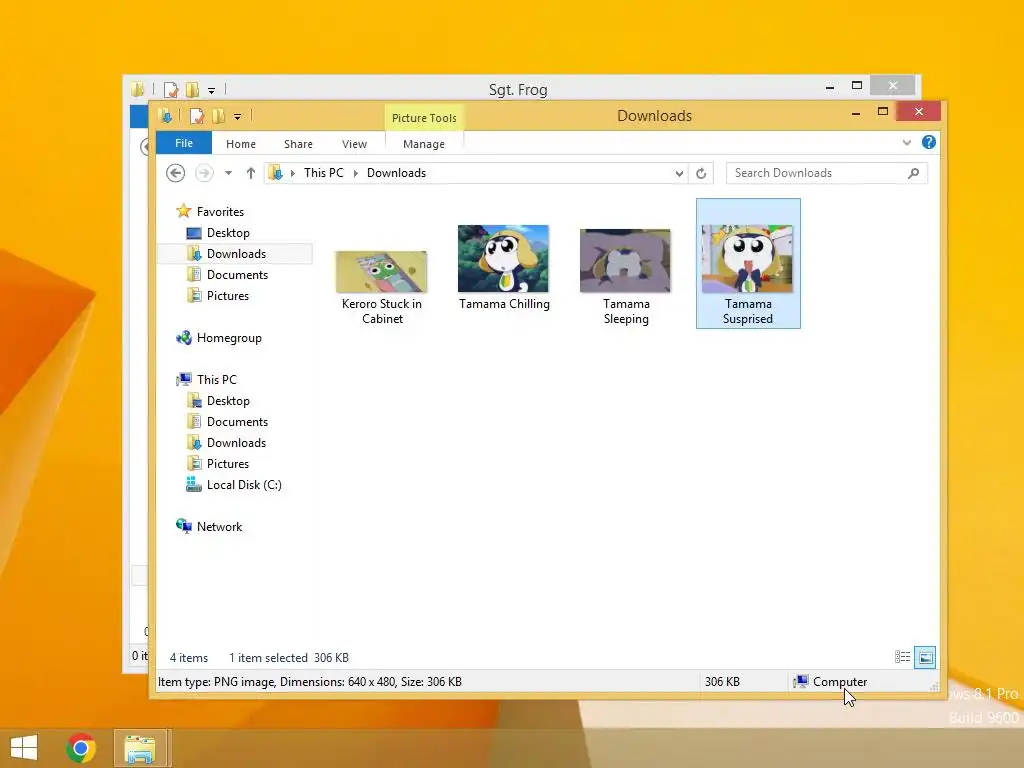Screen dimensions: 1024x768
Task: Select Desktop under This PC
Action: (x=228, y=400)
